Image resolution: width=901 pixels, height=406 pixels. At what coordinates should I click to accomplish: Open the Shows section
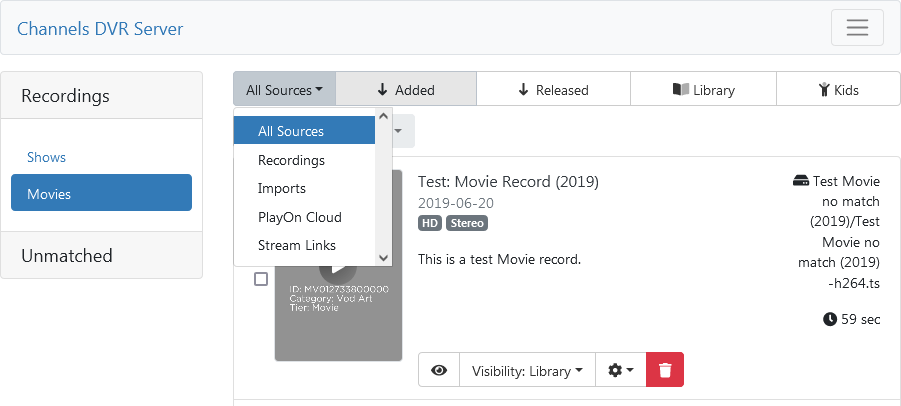(47, 157)
